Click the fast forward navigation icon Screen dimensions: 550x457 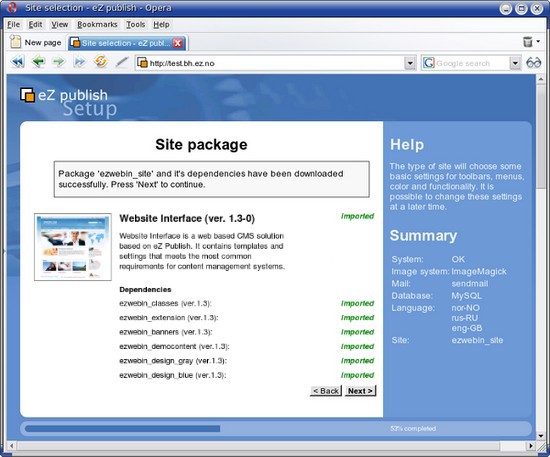79,62
